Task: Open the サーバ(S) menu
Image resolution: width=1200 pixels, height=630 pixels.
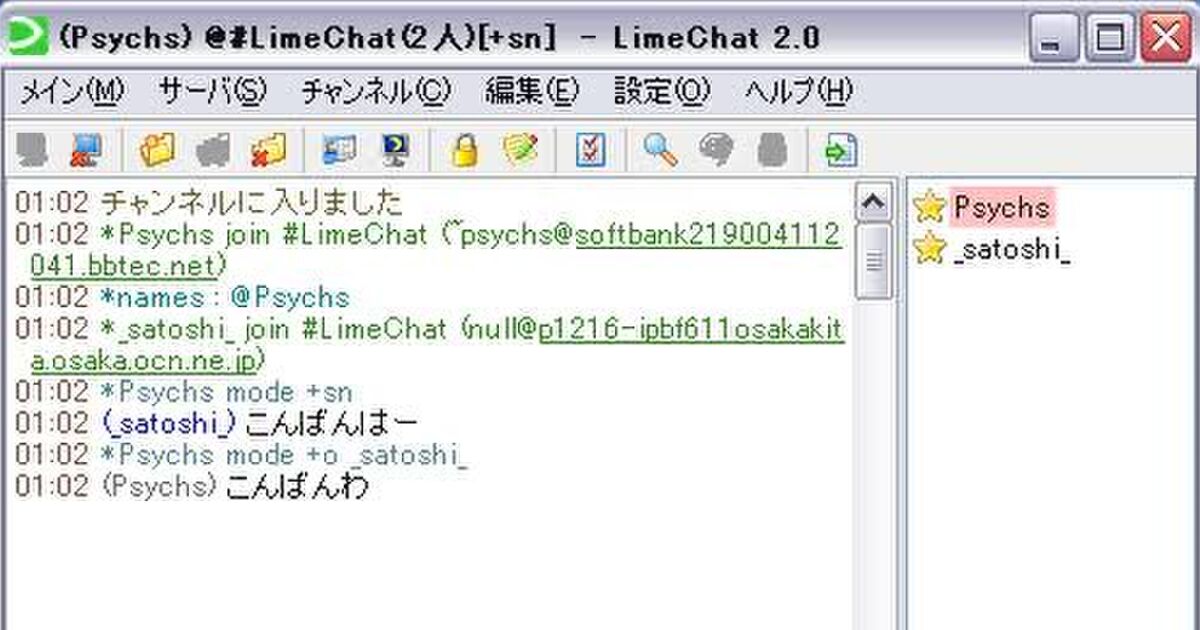Action: point(212,93)
